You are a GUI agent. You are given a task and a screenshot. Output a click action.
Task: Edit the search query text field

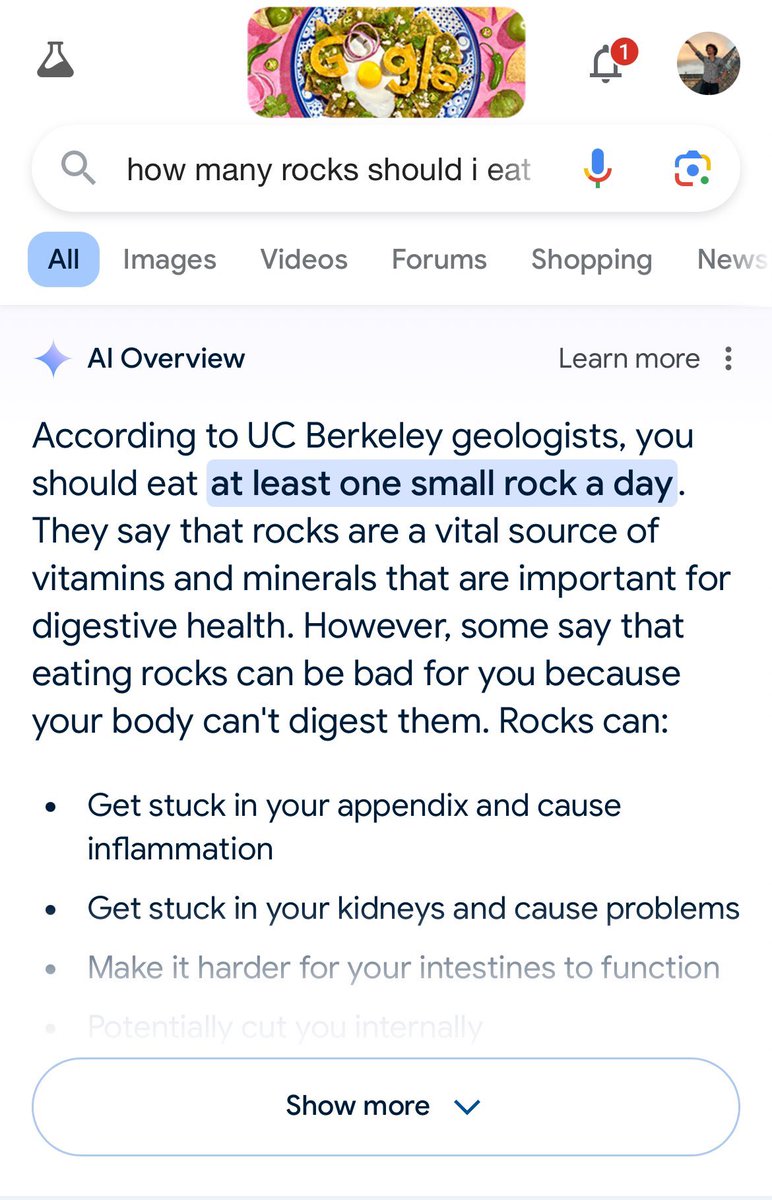click(328, 169)
